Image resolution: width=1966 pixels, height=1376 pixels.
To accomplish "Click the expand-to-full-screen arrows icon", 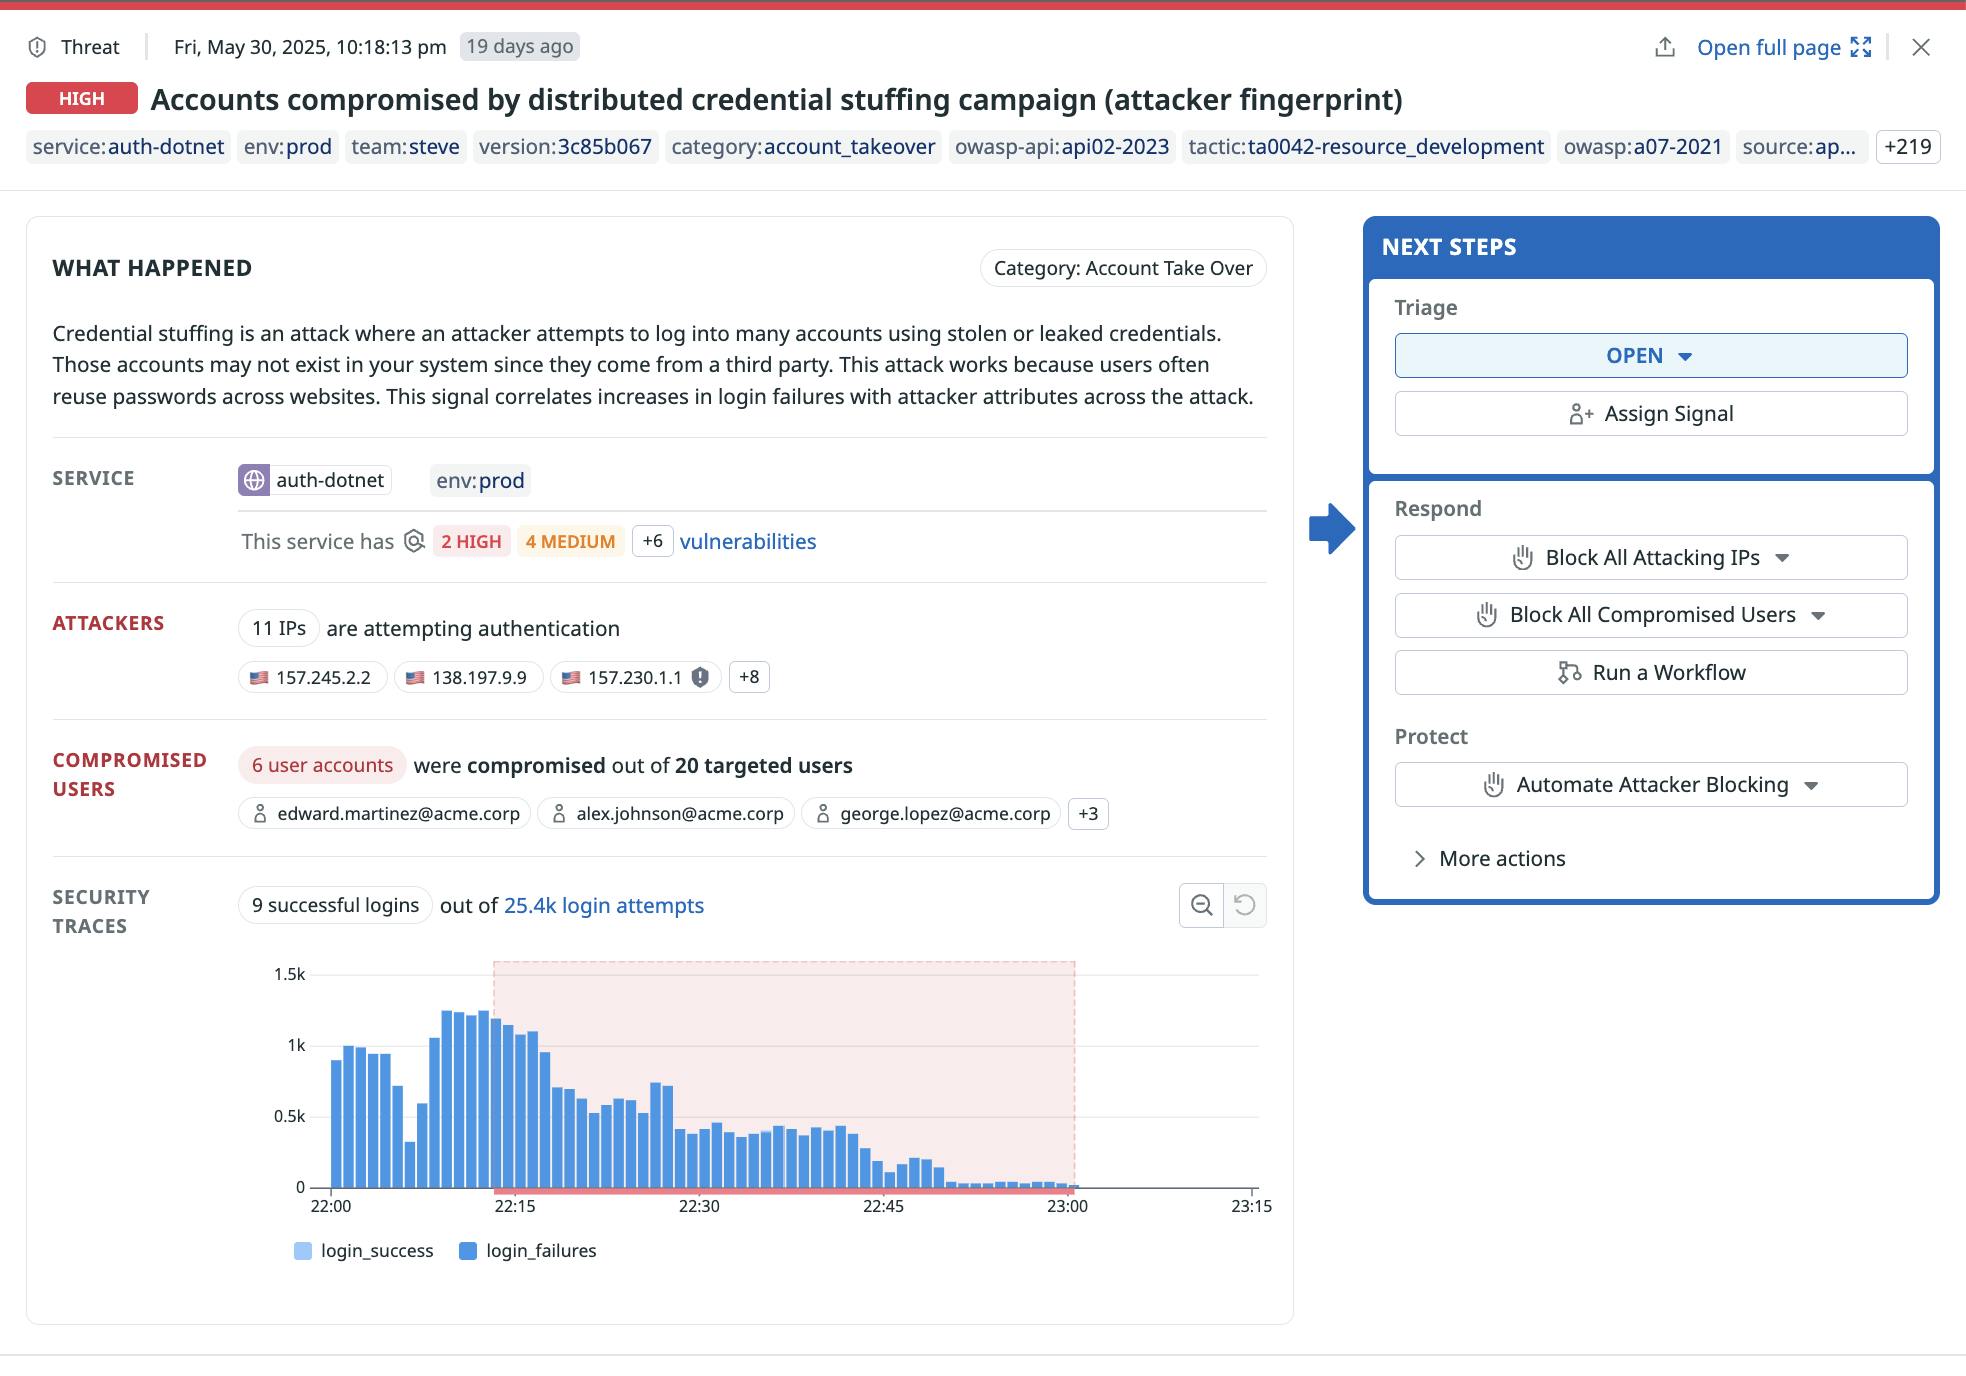I will (1861, 46).
